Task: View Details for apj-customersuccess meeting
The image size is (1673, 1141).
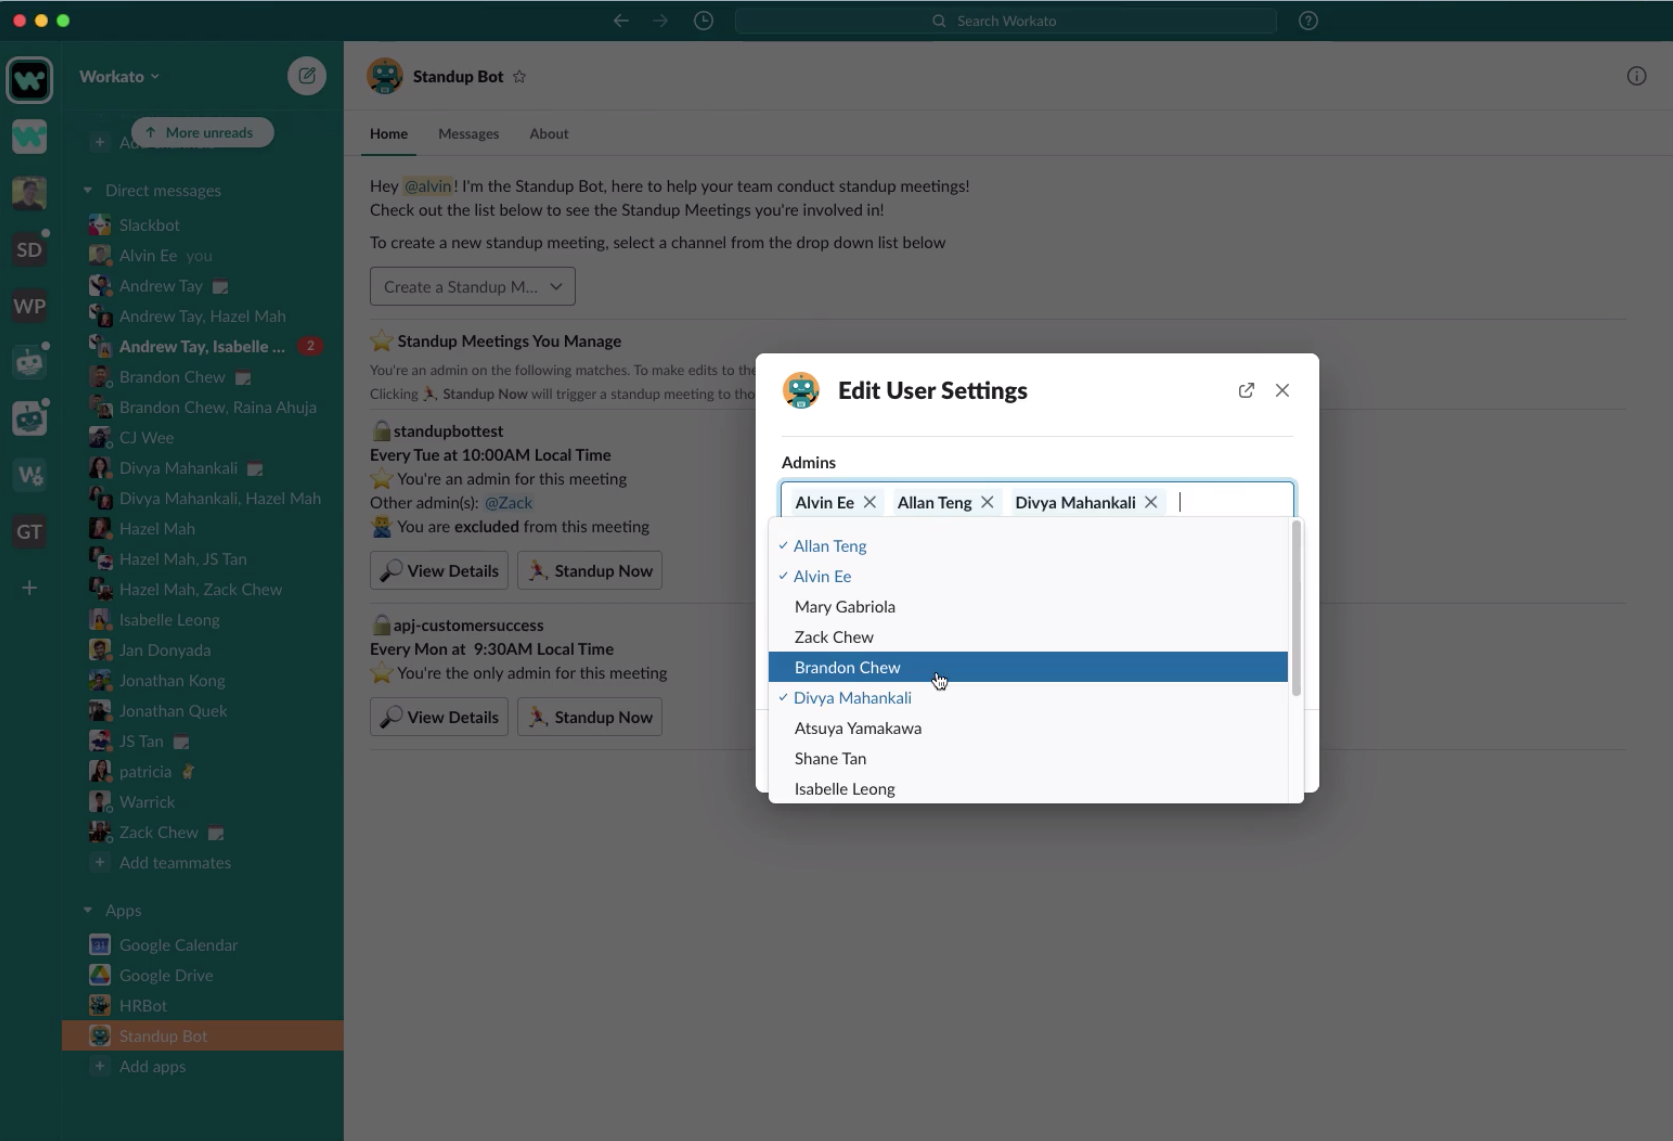Action: pos(439,717)
